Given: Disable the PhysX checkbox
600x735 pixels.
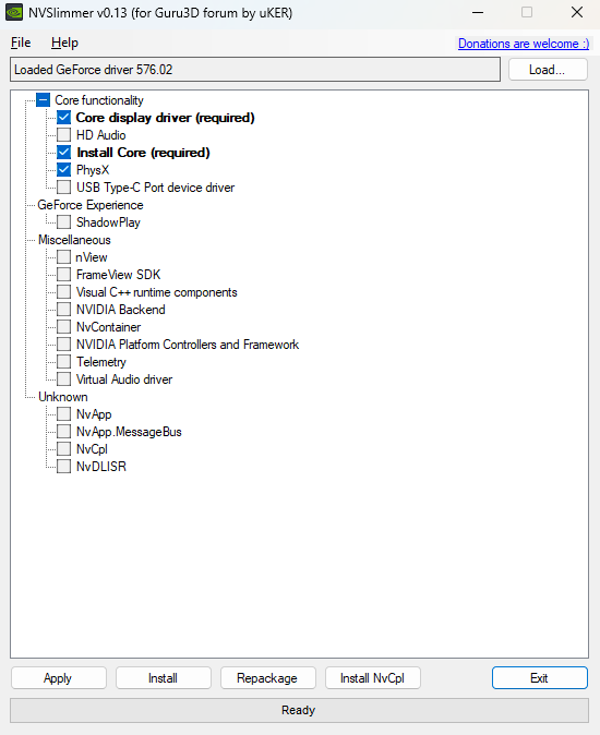Looking at the screenshot, I should 64,170.
